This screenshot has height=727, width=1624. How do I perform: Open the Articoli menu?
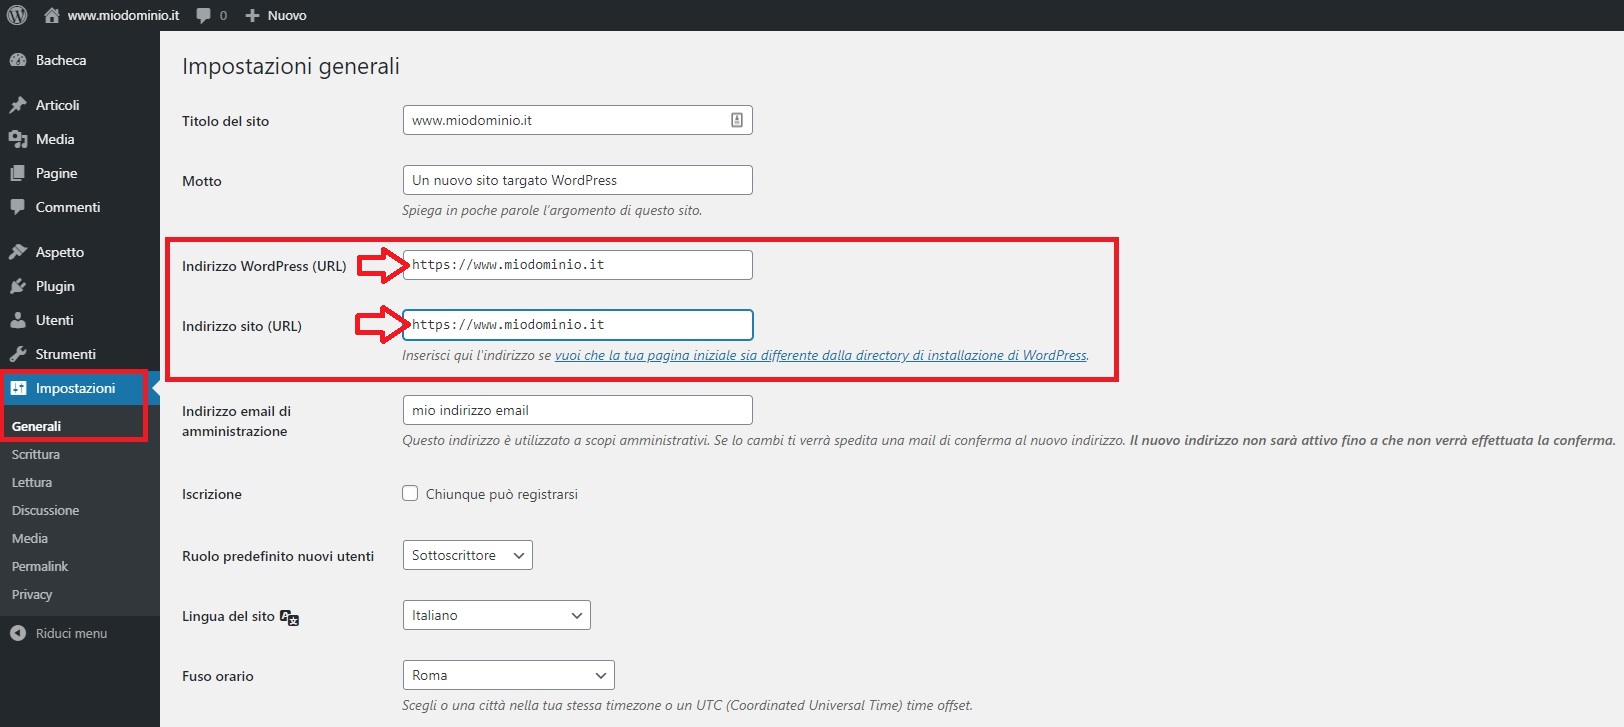point(57,105)
